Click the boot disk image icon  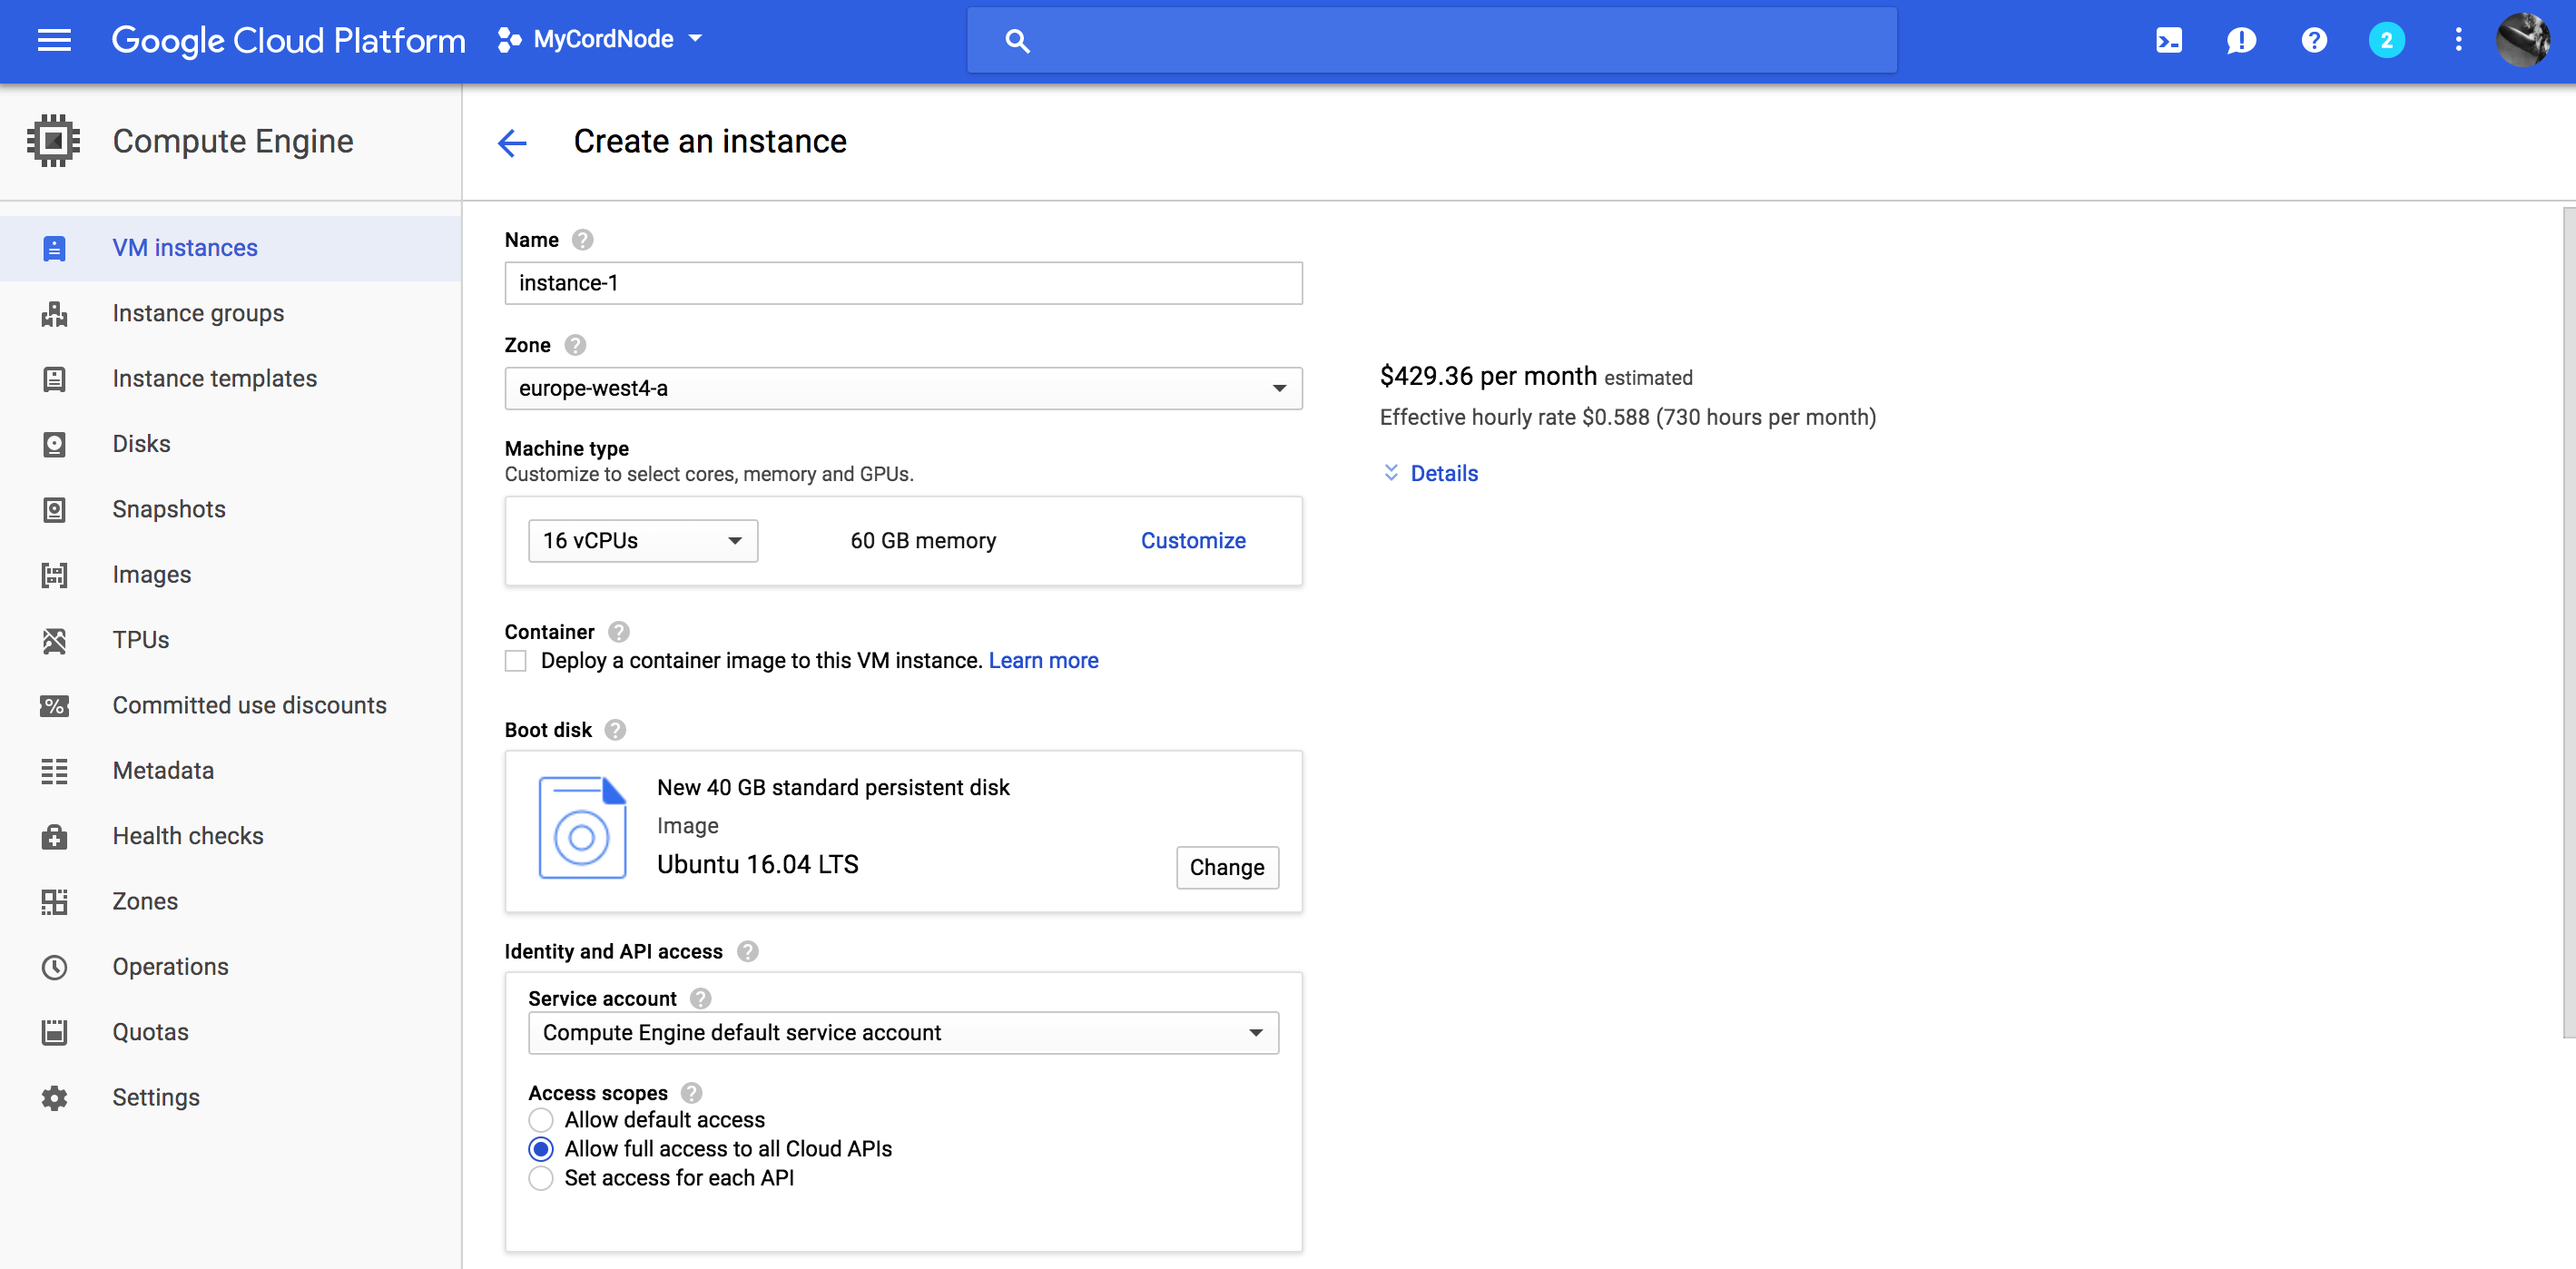[x=582, y=828]
